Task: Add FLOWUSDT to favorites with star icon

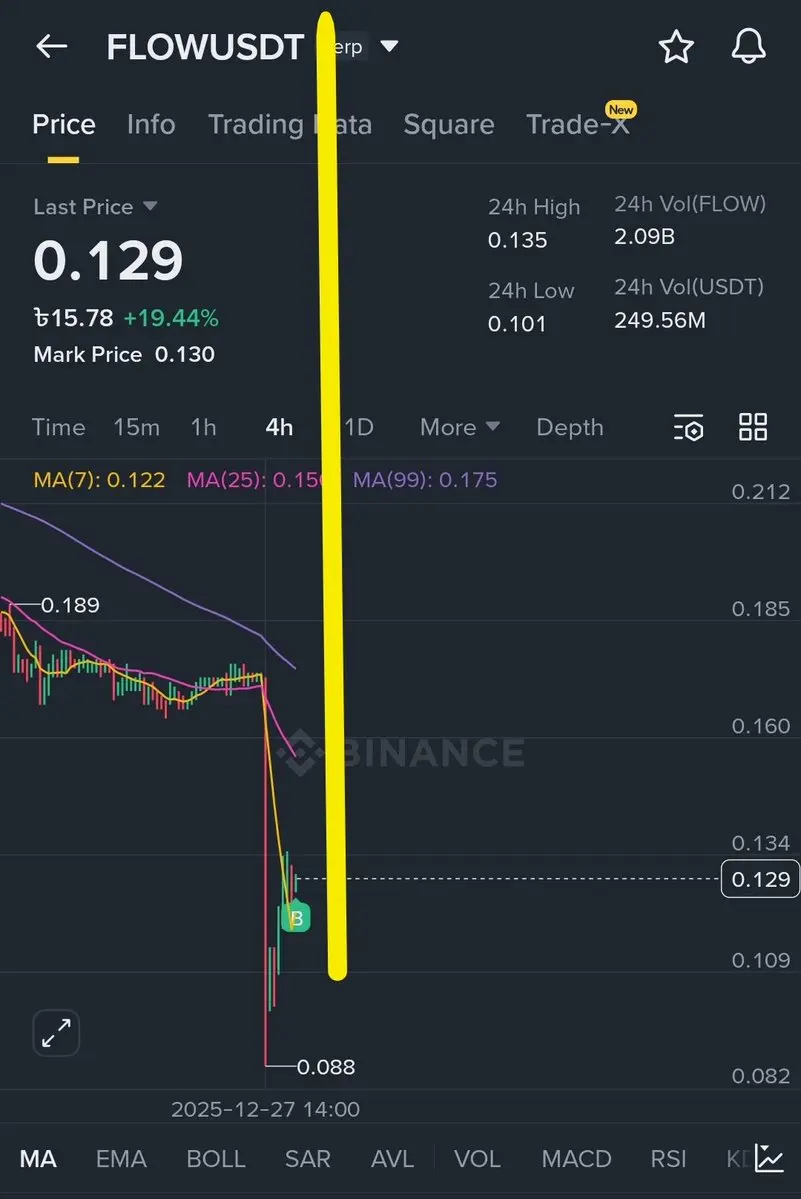Action: (676, 47)
